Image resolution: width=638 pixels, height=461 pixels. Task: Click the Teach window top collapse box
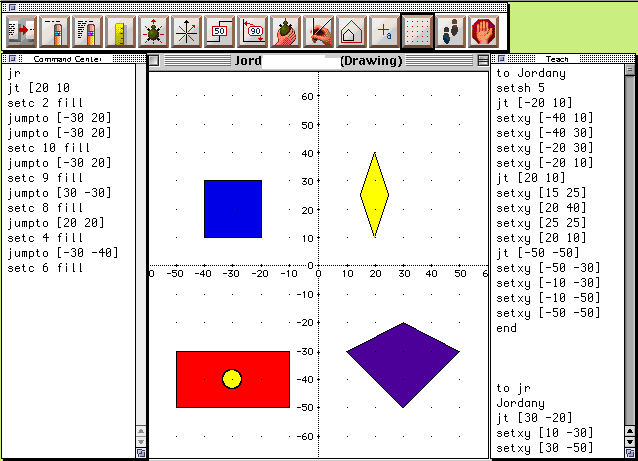(x=629, y=70)
